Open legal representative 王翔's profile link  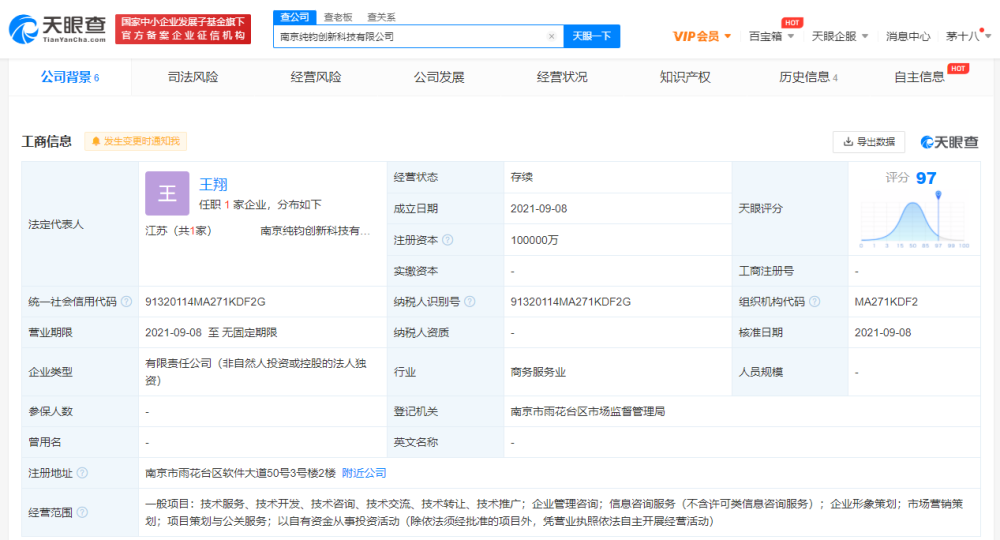[x=214, y=184]
